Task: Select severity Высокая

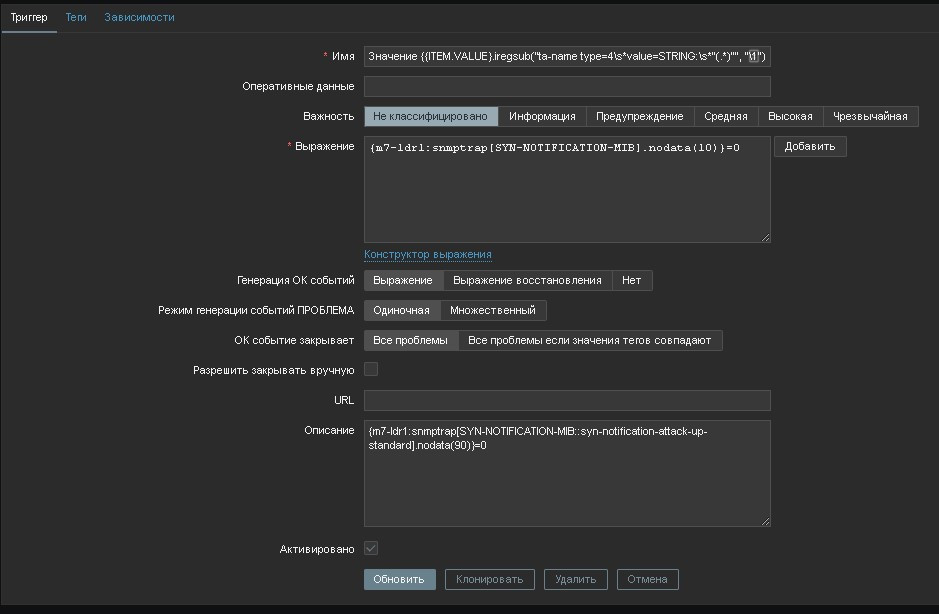Action: tap(790, 116)
